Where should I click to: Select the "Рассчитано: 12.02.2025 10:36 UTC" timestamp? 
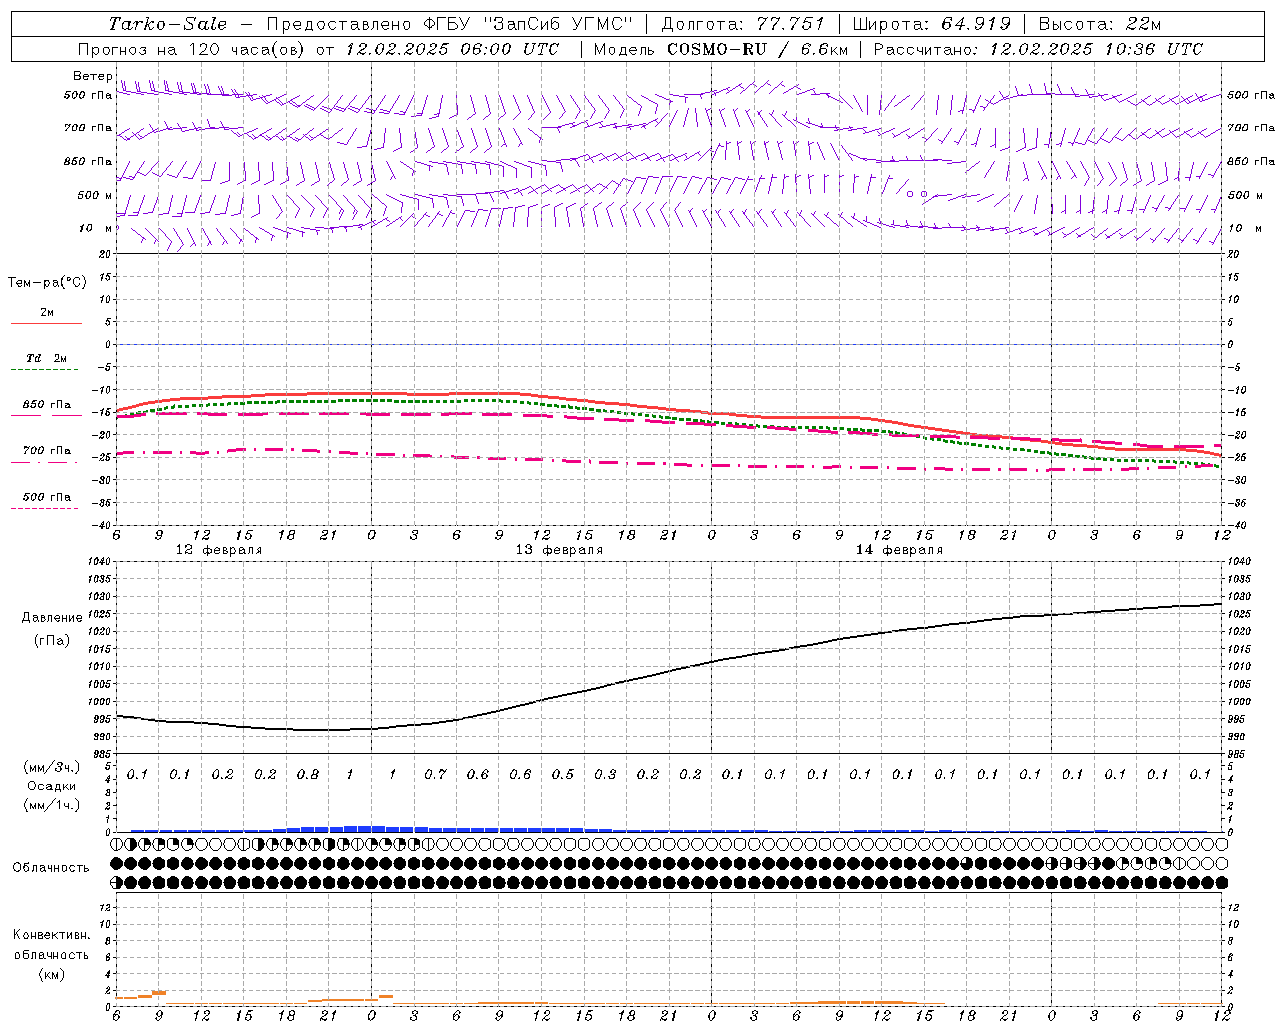(1038, 49)
